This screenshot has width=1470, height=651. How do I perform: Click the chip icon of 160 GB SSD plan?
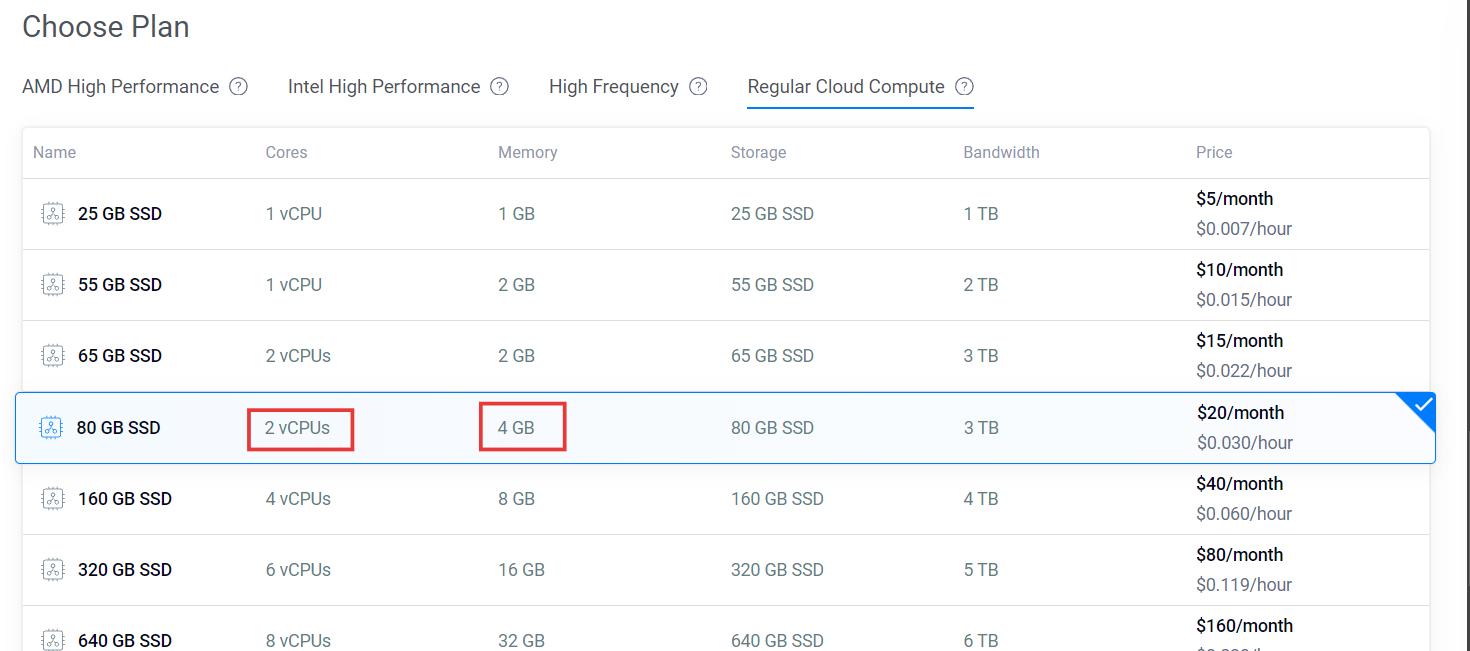click(x=52, y=498)
